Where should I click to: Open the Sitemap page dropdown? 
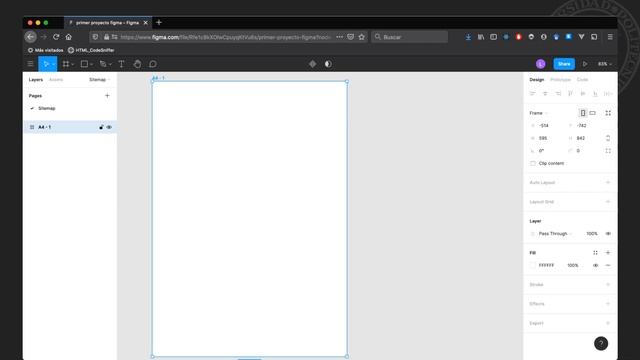click(100, 80)
